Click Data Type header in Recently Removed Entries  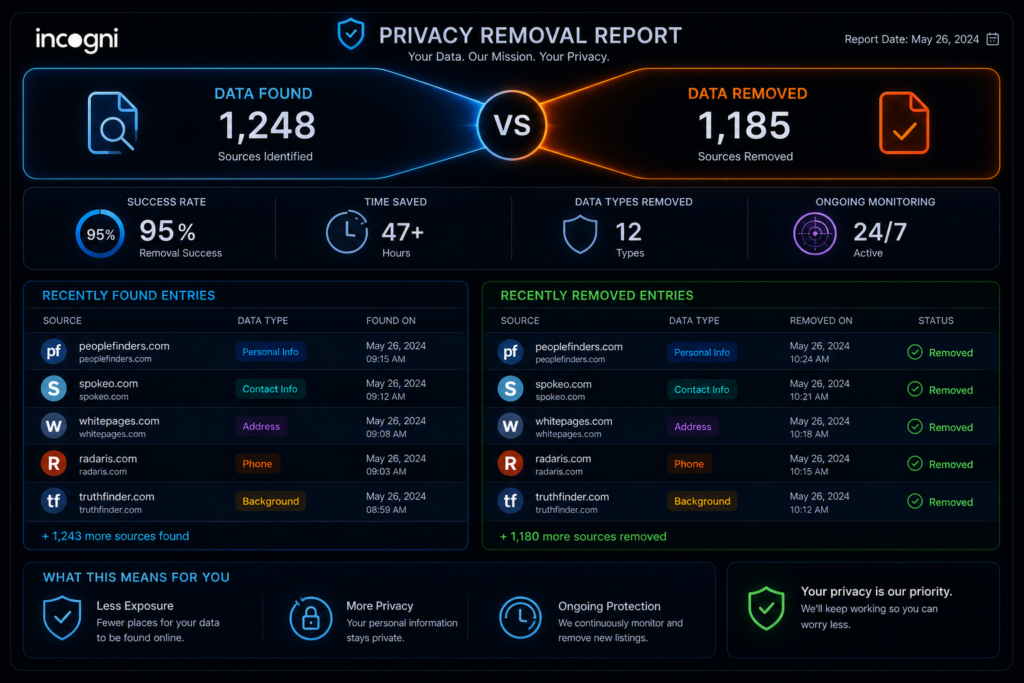tap(694, 321)
